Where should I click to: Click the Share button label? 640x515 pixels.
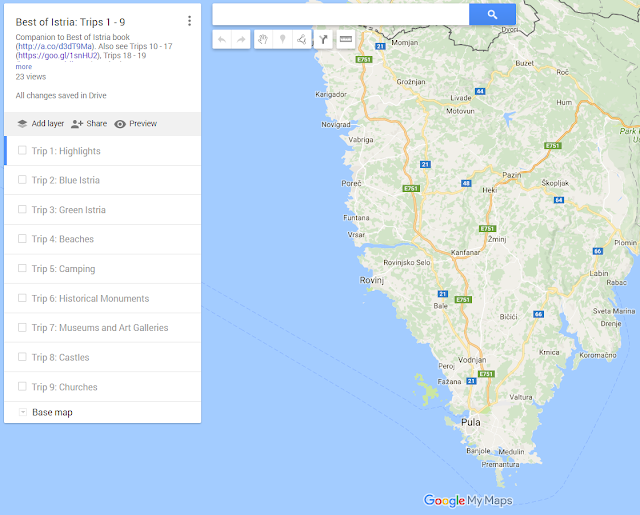pos(97,124)
